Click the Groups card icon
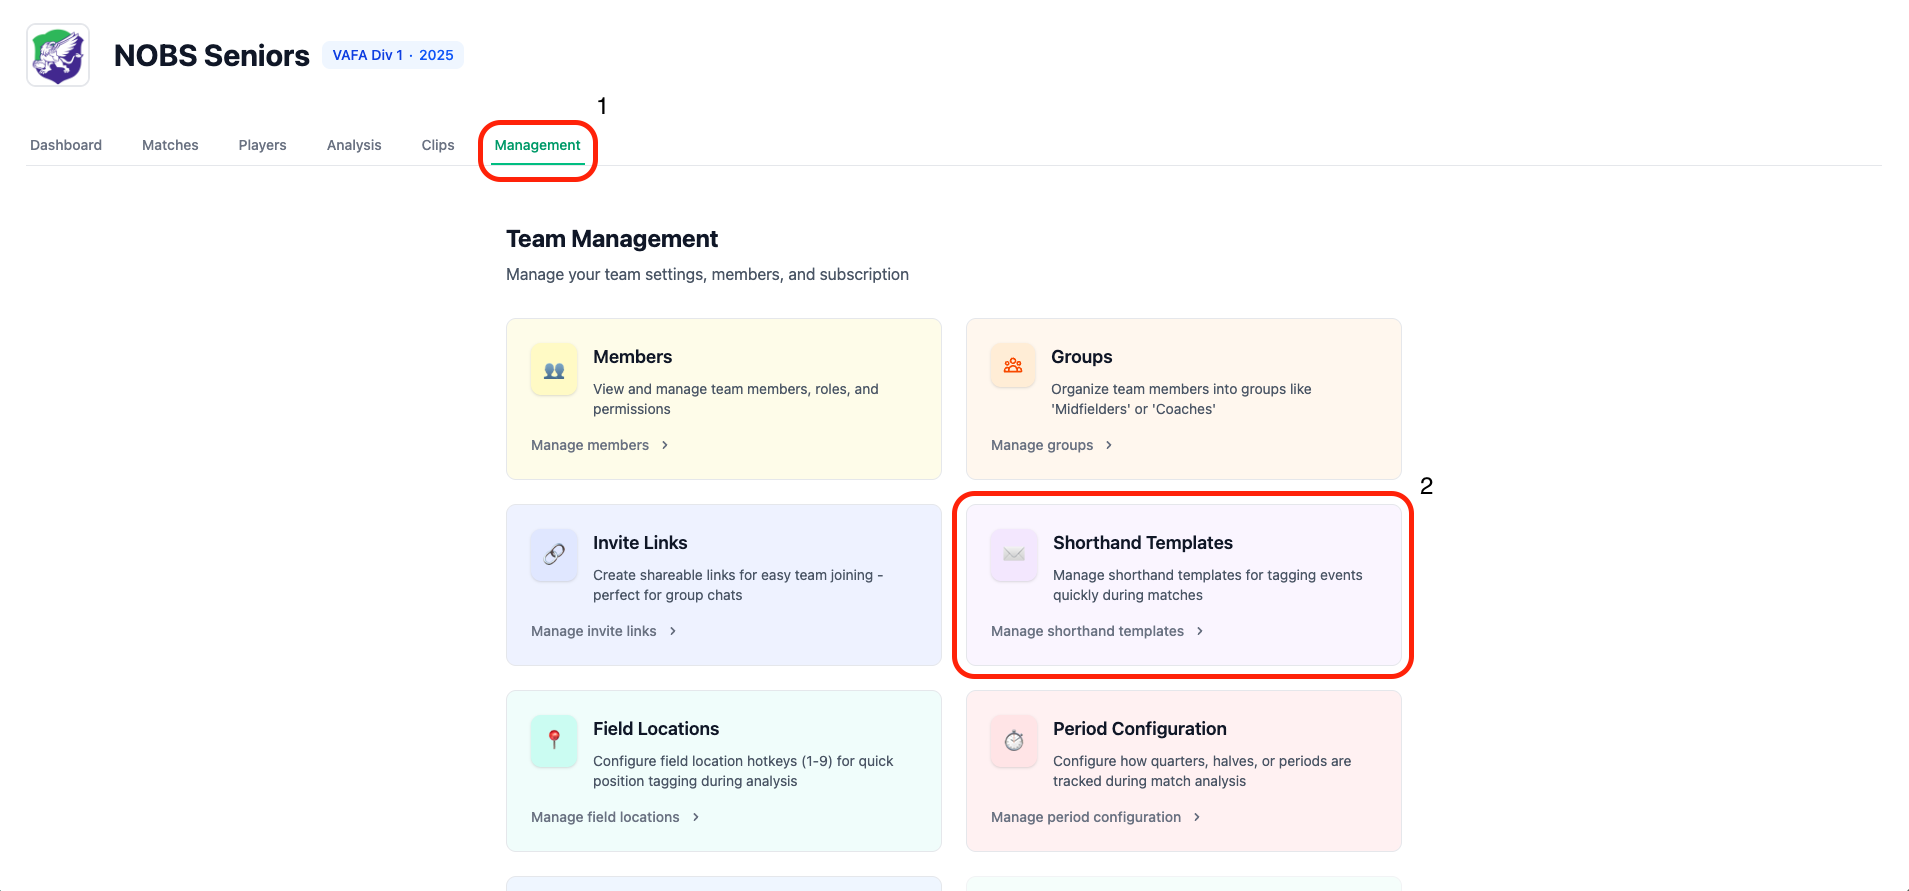Image resolution: width=1909 pixels, height=891 pixels. pyautogui.click(x=1013, y=366)
